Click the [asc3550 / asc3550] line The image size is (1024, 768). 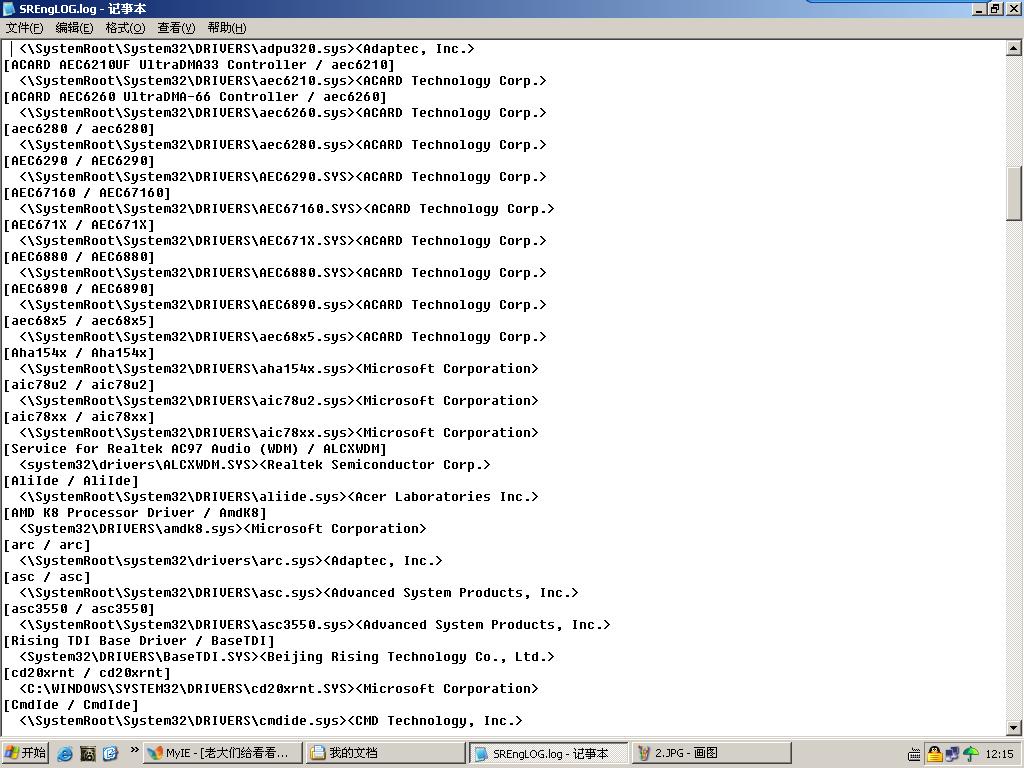coord(79,609)
